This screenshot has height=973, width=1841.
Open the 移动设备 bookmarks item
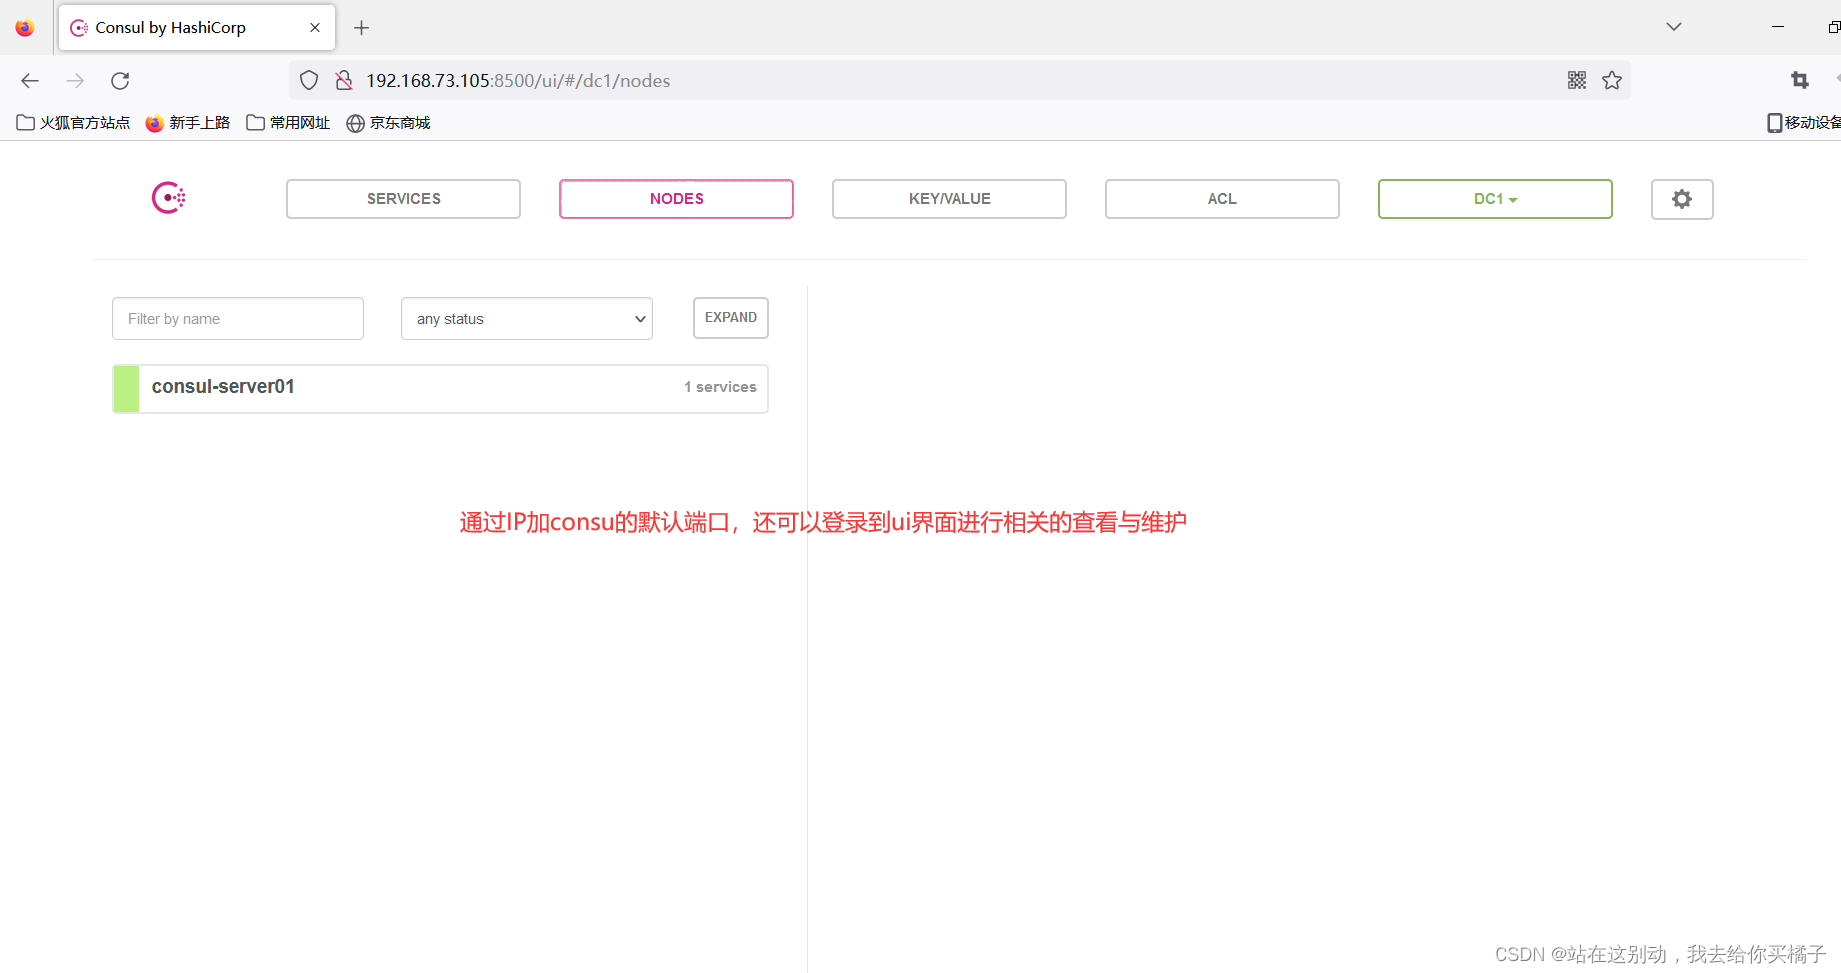[x=1803, y=123]
